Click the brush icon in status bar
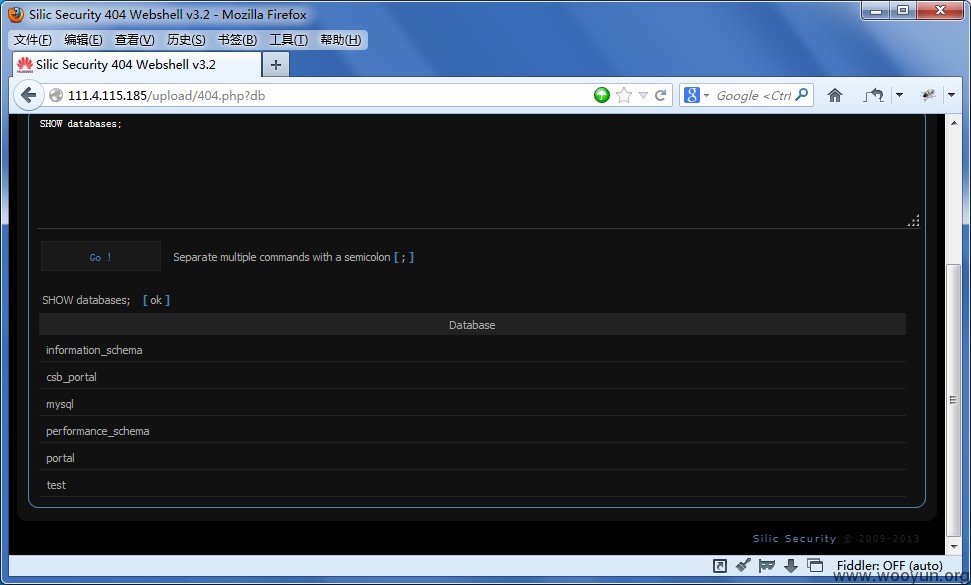Viewport: 971px width, 585px height. (x=743, y=565)
